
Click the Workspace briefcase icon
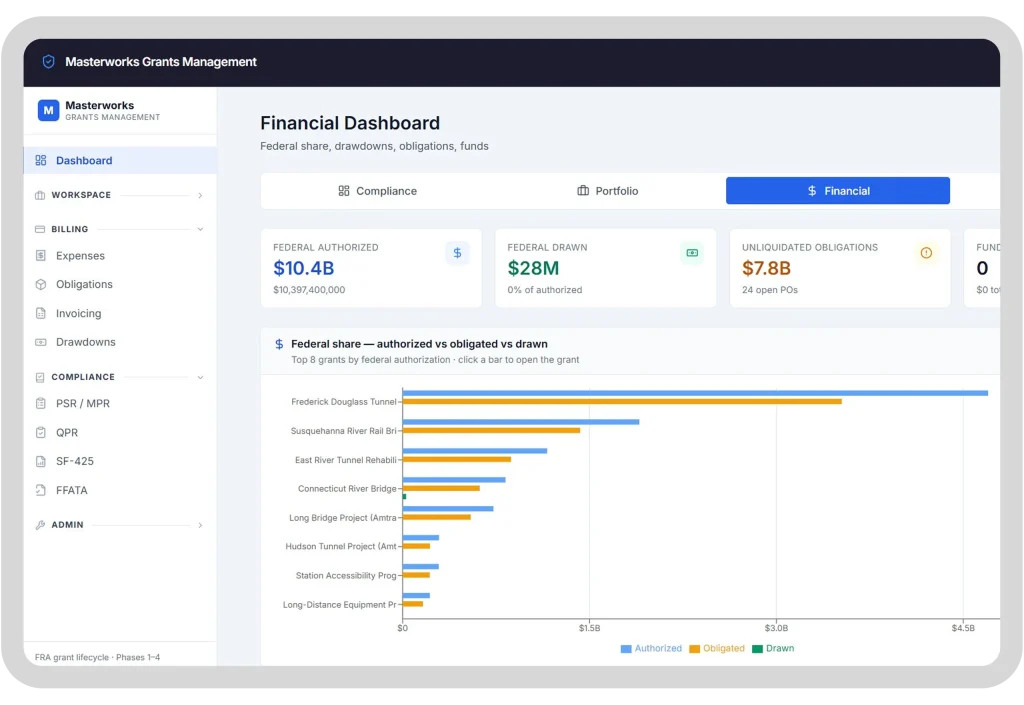coord(40,195)
